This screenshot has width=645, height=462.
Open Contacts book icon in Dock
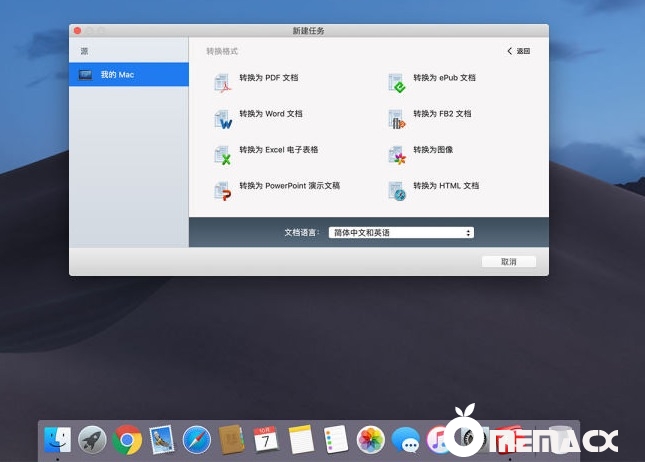point(231,440)
